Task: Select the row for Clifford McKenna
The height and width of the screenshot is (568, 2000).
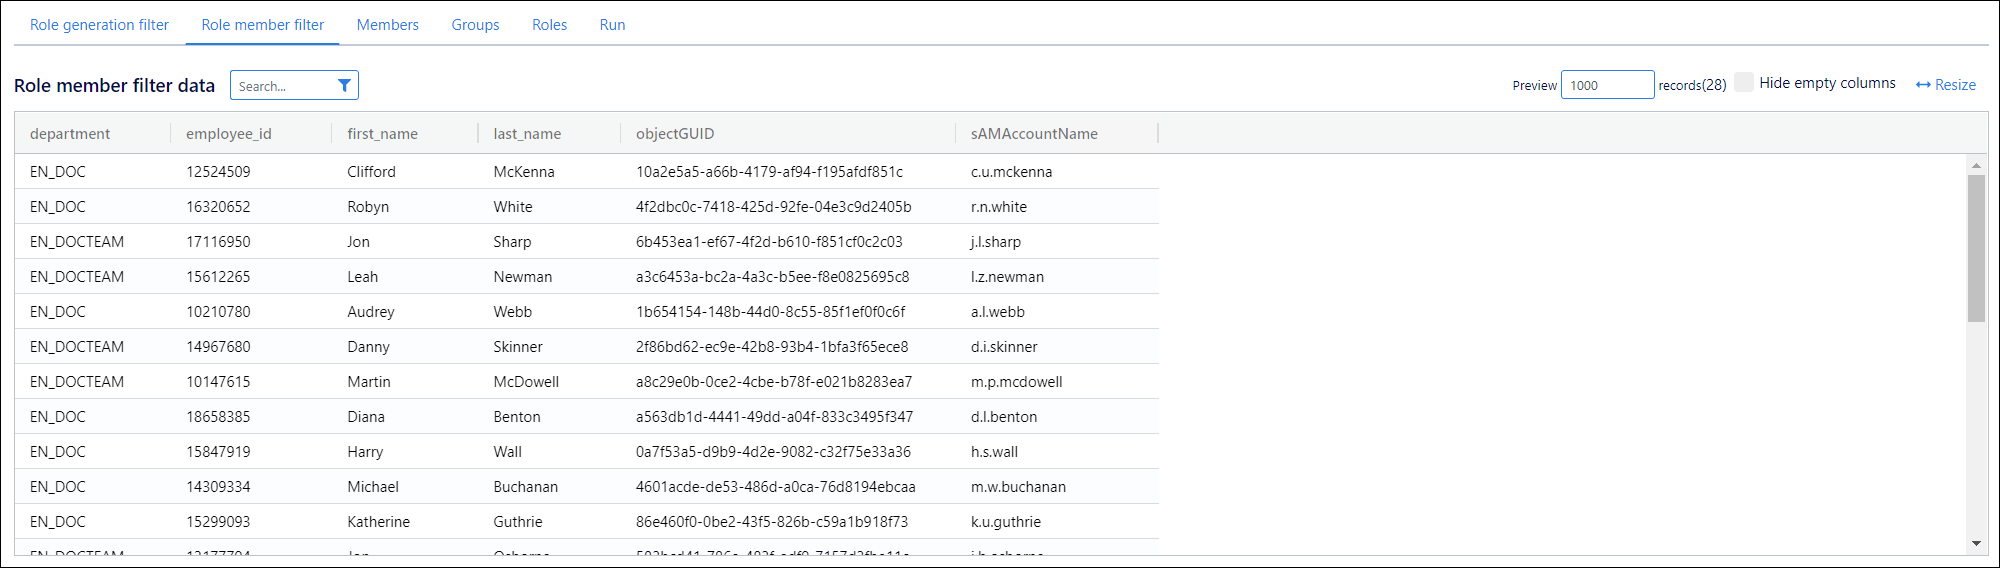Action: coord(586,172)
